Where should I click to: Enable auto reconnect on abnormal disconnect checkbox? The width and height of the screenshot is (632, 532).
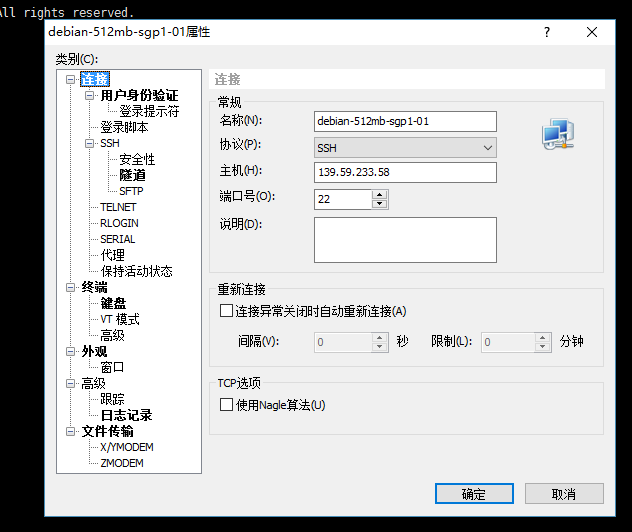[x=226, y=311]
